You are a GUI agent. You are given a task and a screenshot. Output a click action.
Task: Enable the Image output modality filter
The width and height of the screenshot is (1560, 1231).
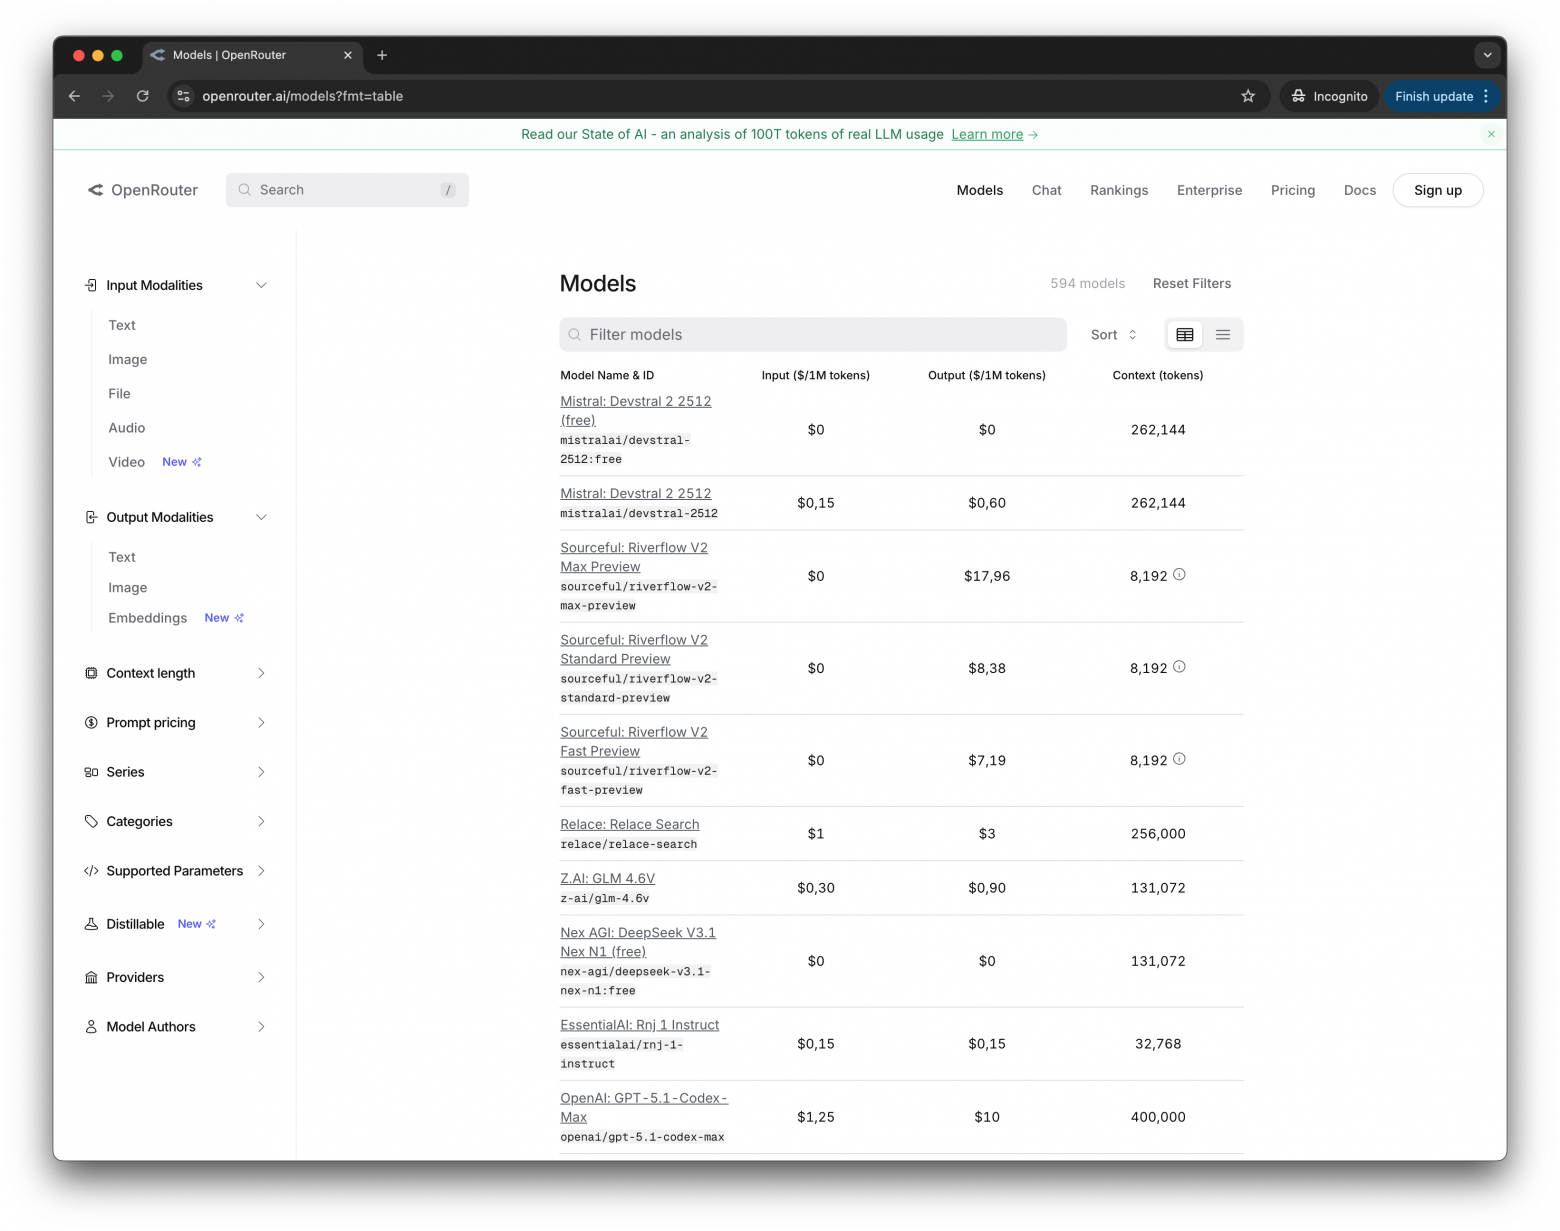(127, 587)
